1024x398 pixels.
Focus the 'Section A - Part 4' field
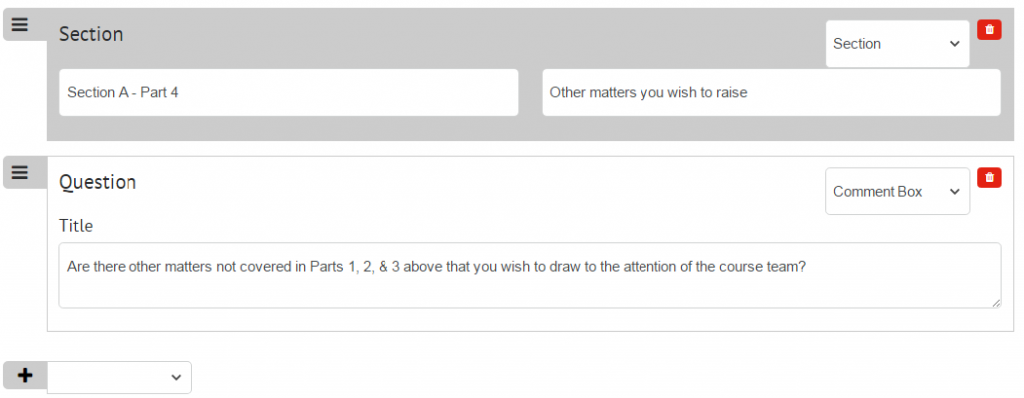point(289,92)
